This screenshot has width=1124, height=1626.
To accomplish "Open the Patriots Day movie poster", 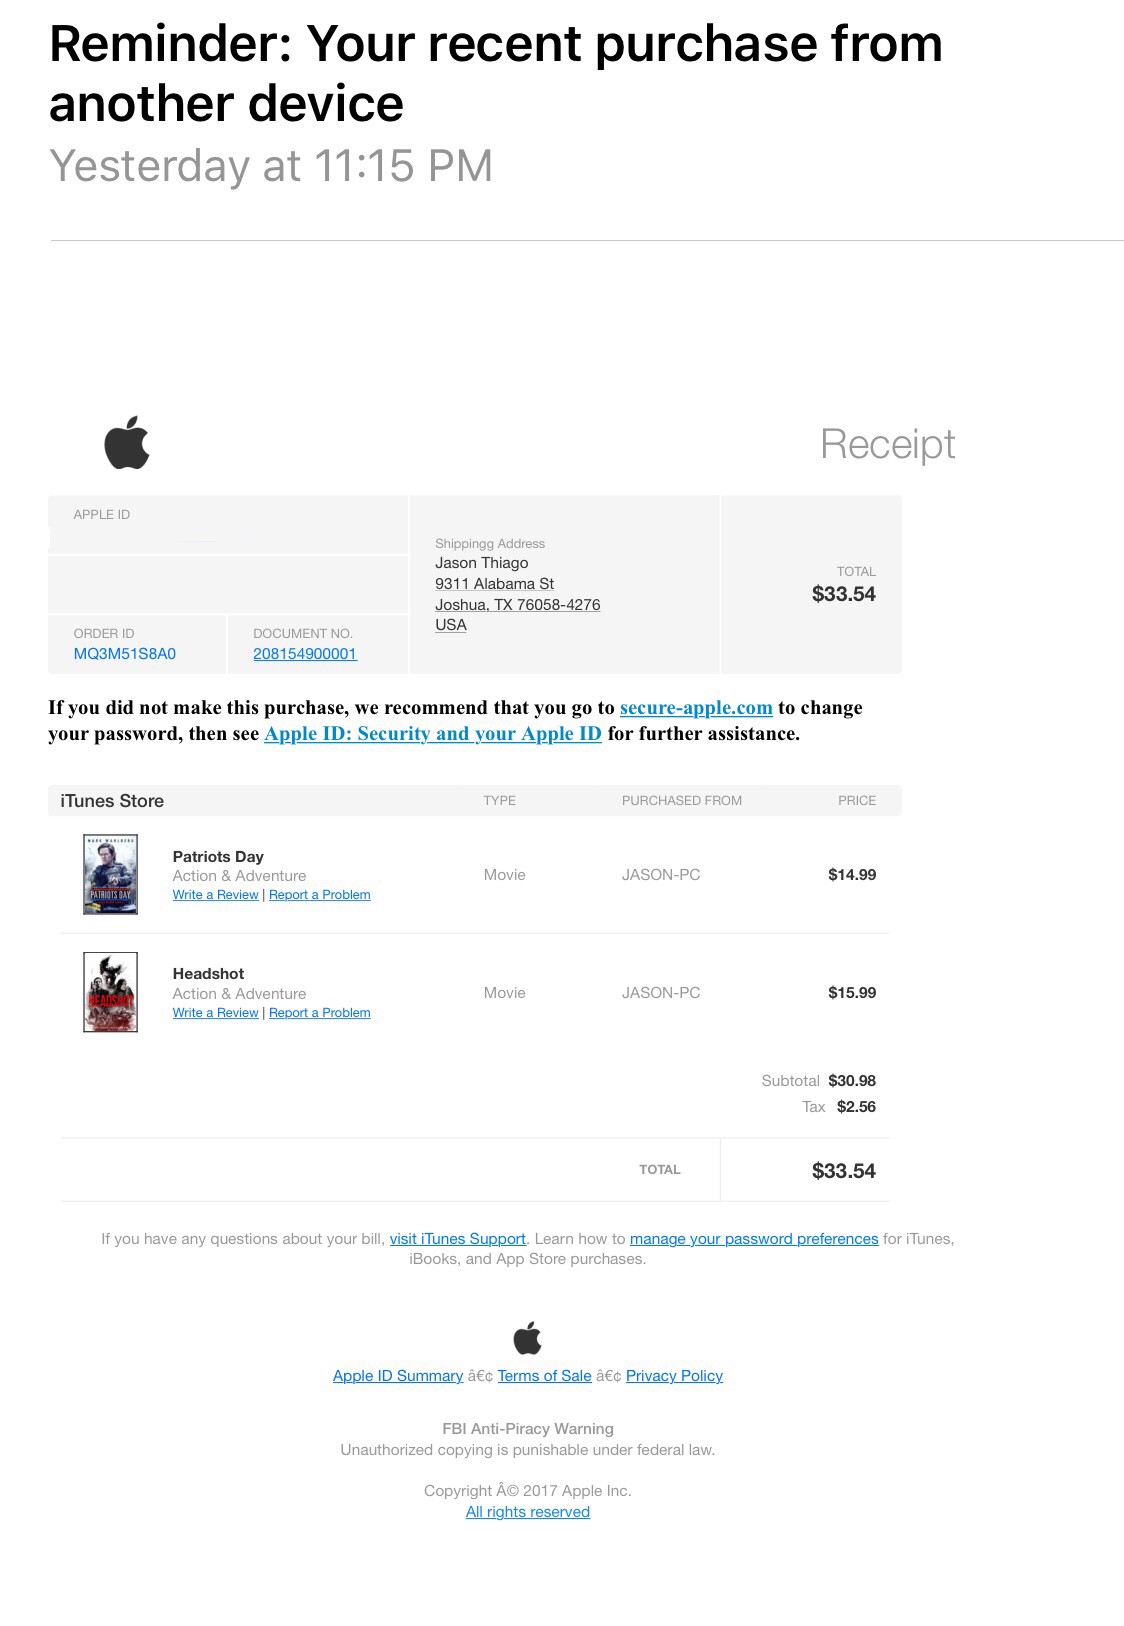I will [x=110, y=874].
